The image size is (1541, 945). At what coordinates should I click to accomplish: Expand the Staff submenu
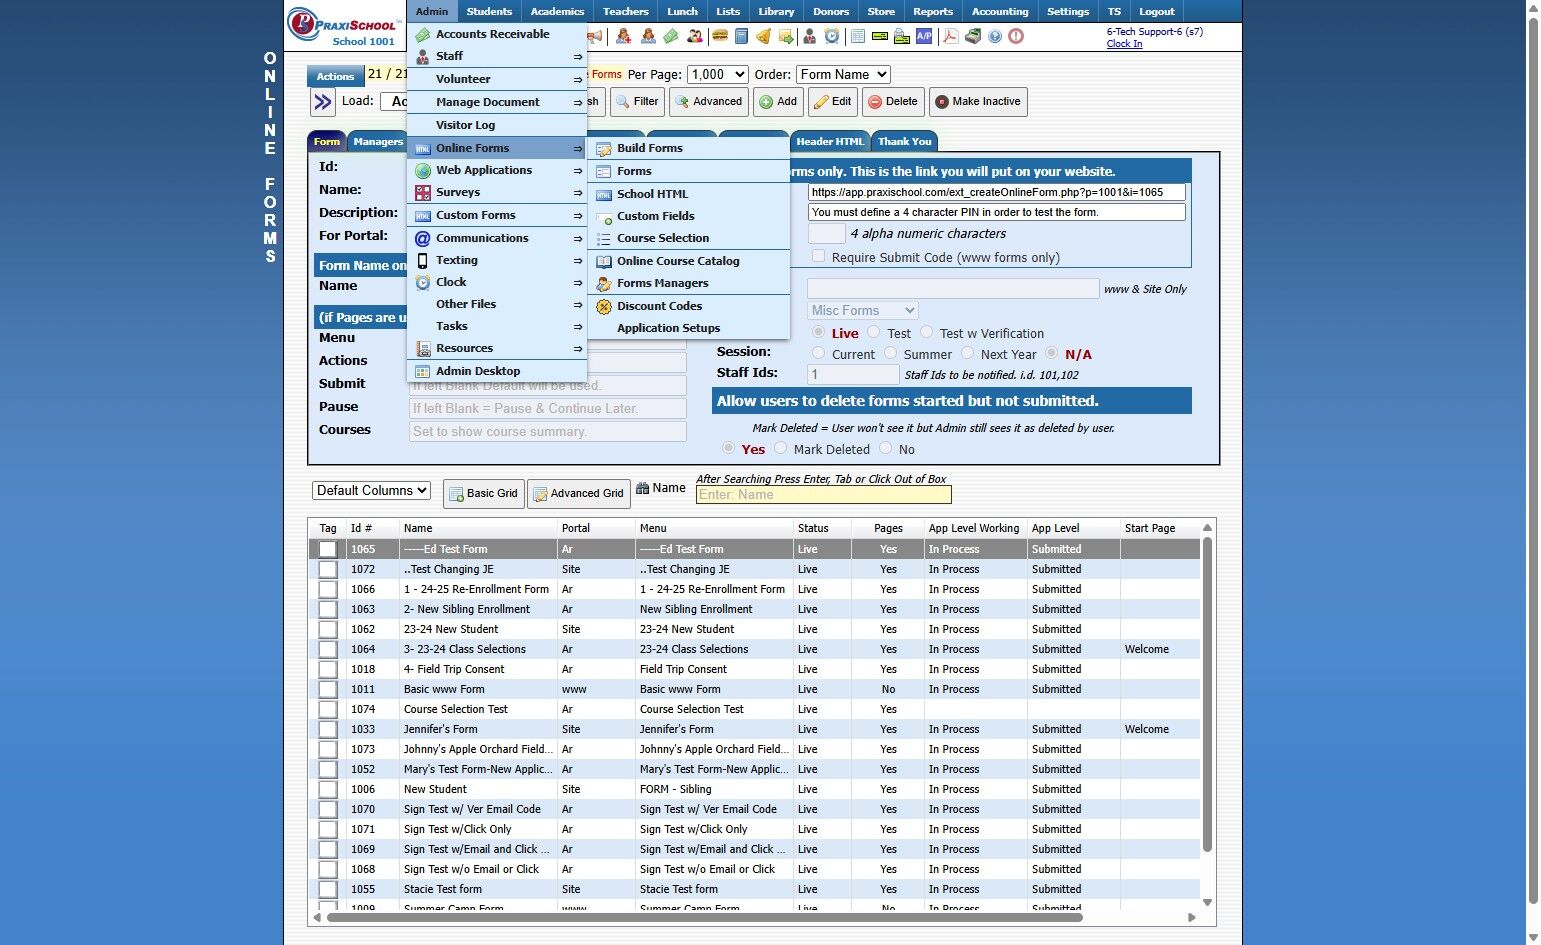497,56
